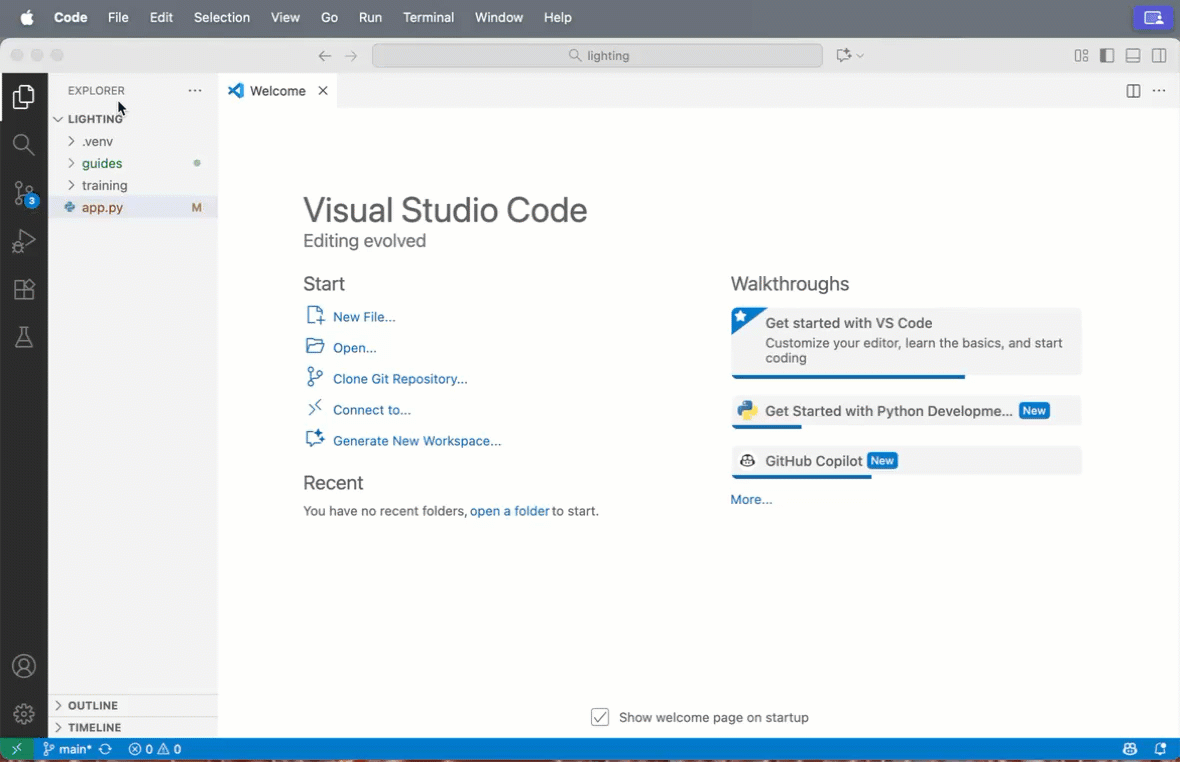Toggle the bottom panel visibility
The height and width of the screenshot is (762, 1180).
[1133, 55]
